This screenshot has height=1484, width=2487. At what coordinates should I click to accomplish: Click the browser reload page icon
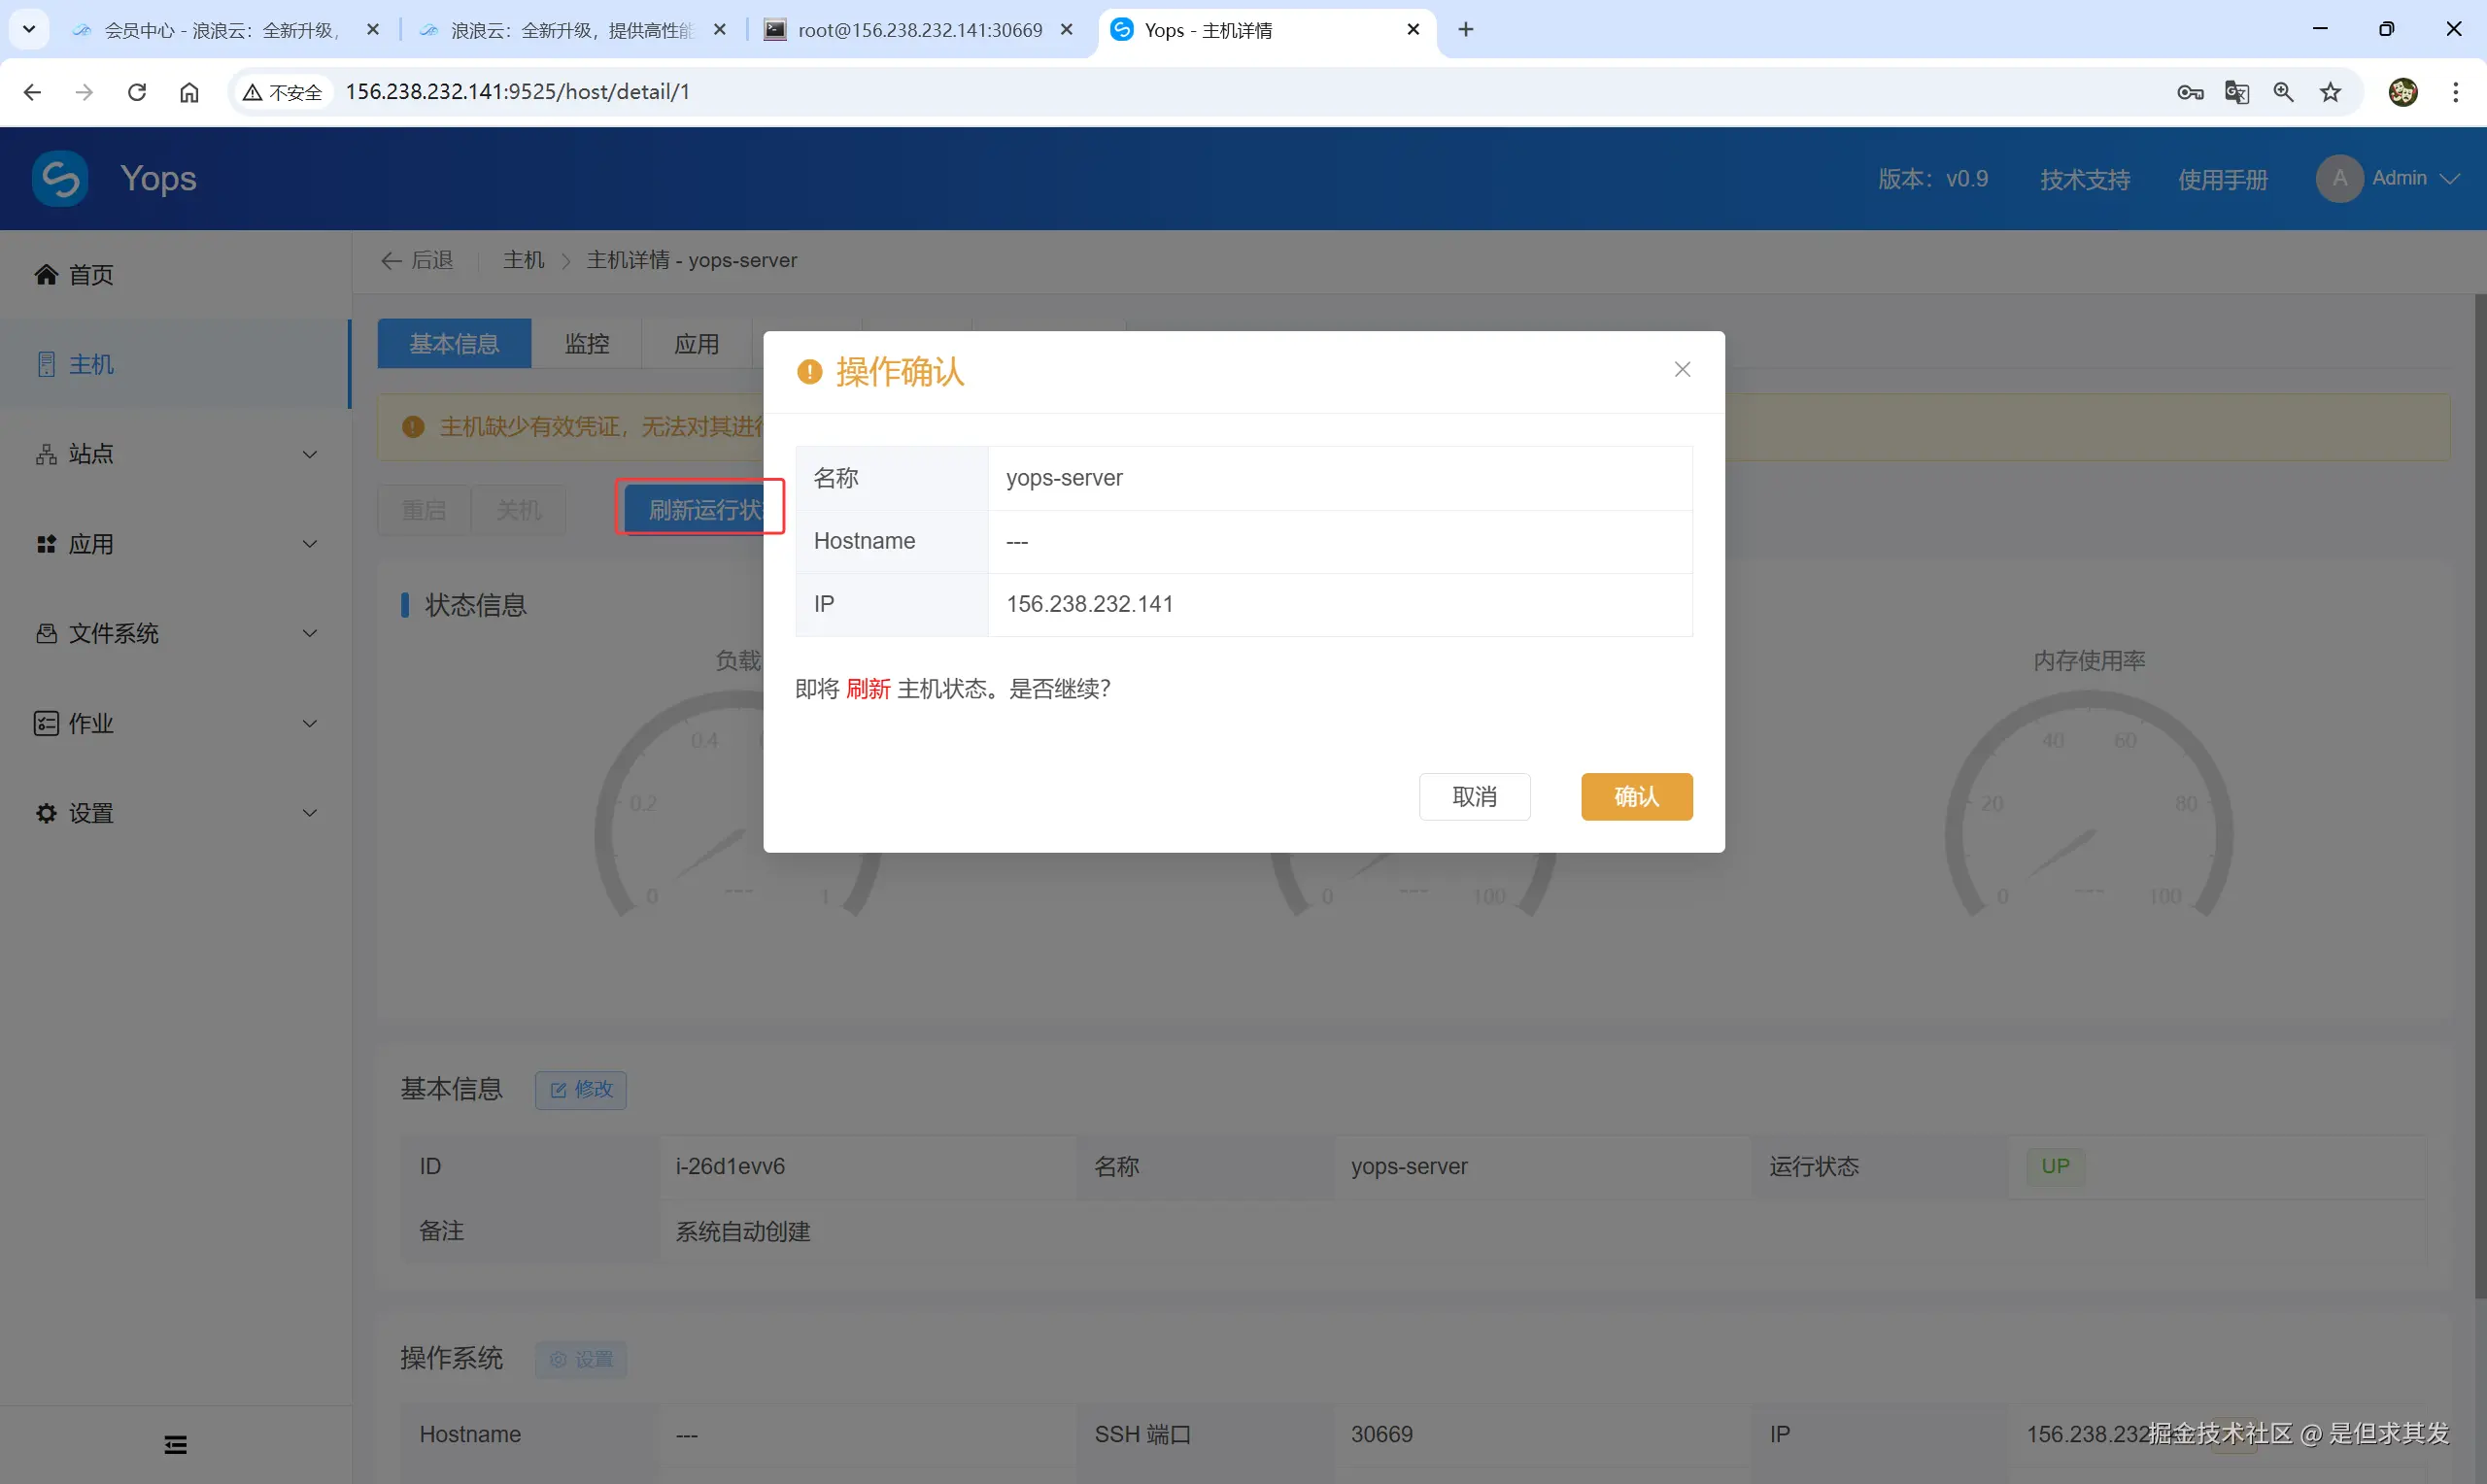tap(137, 92)
